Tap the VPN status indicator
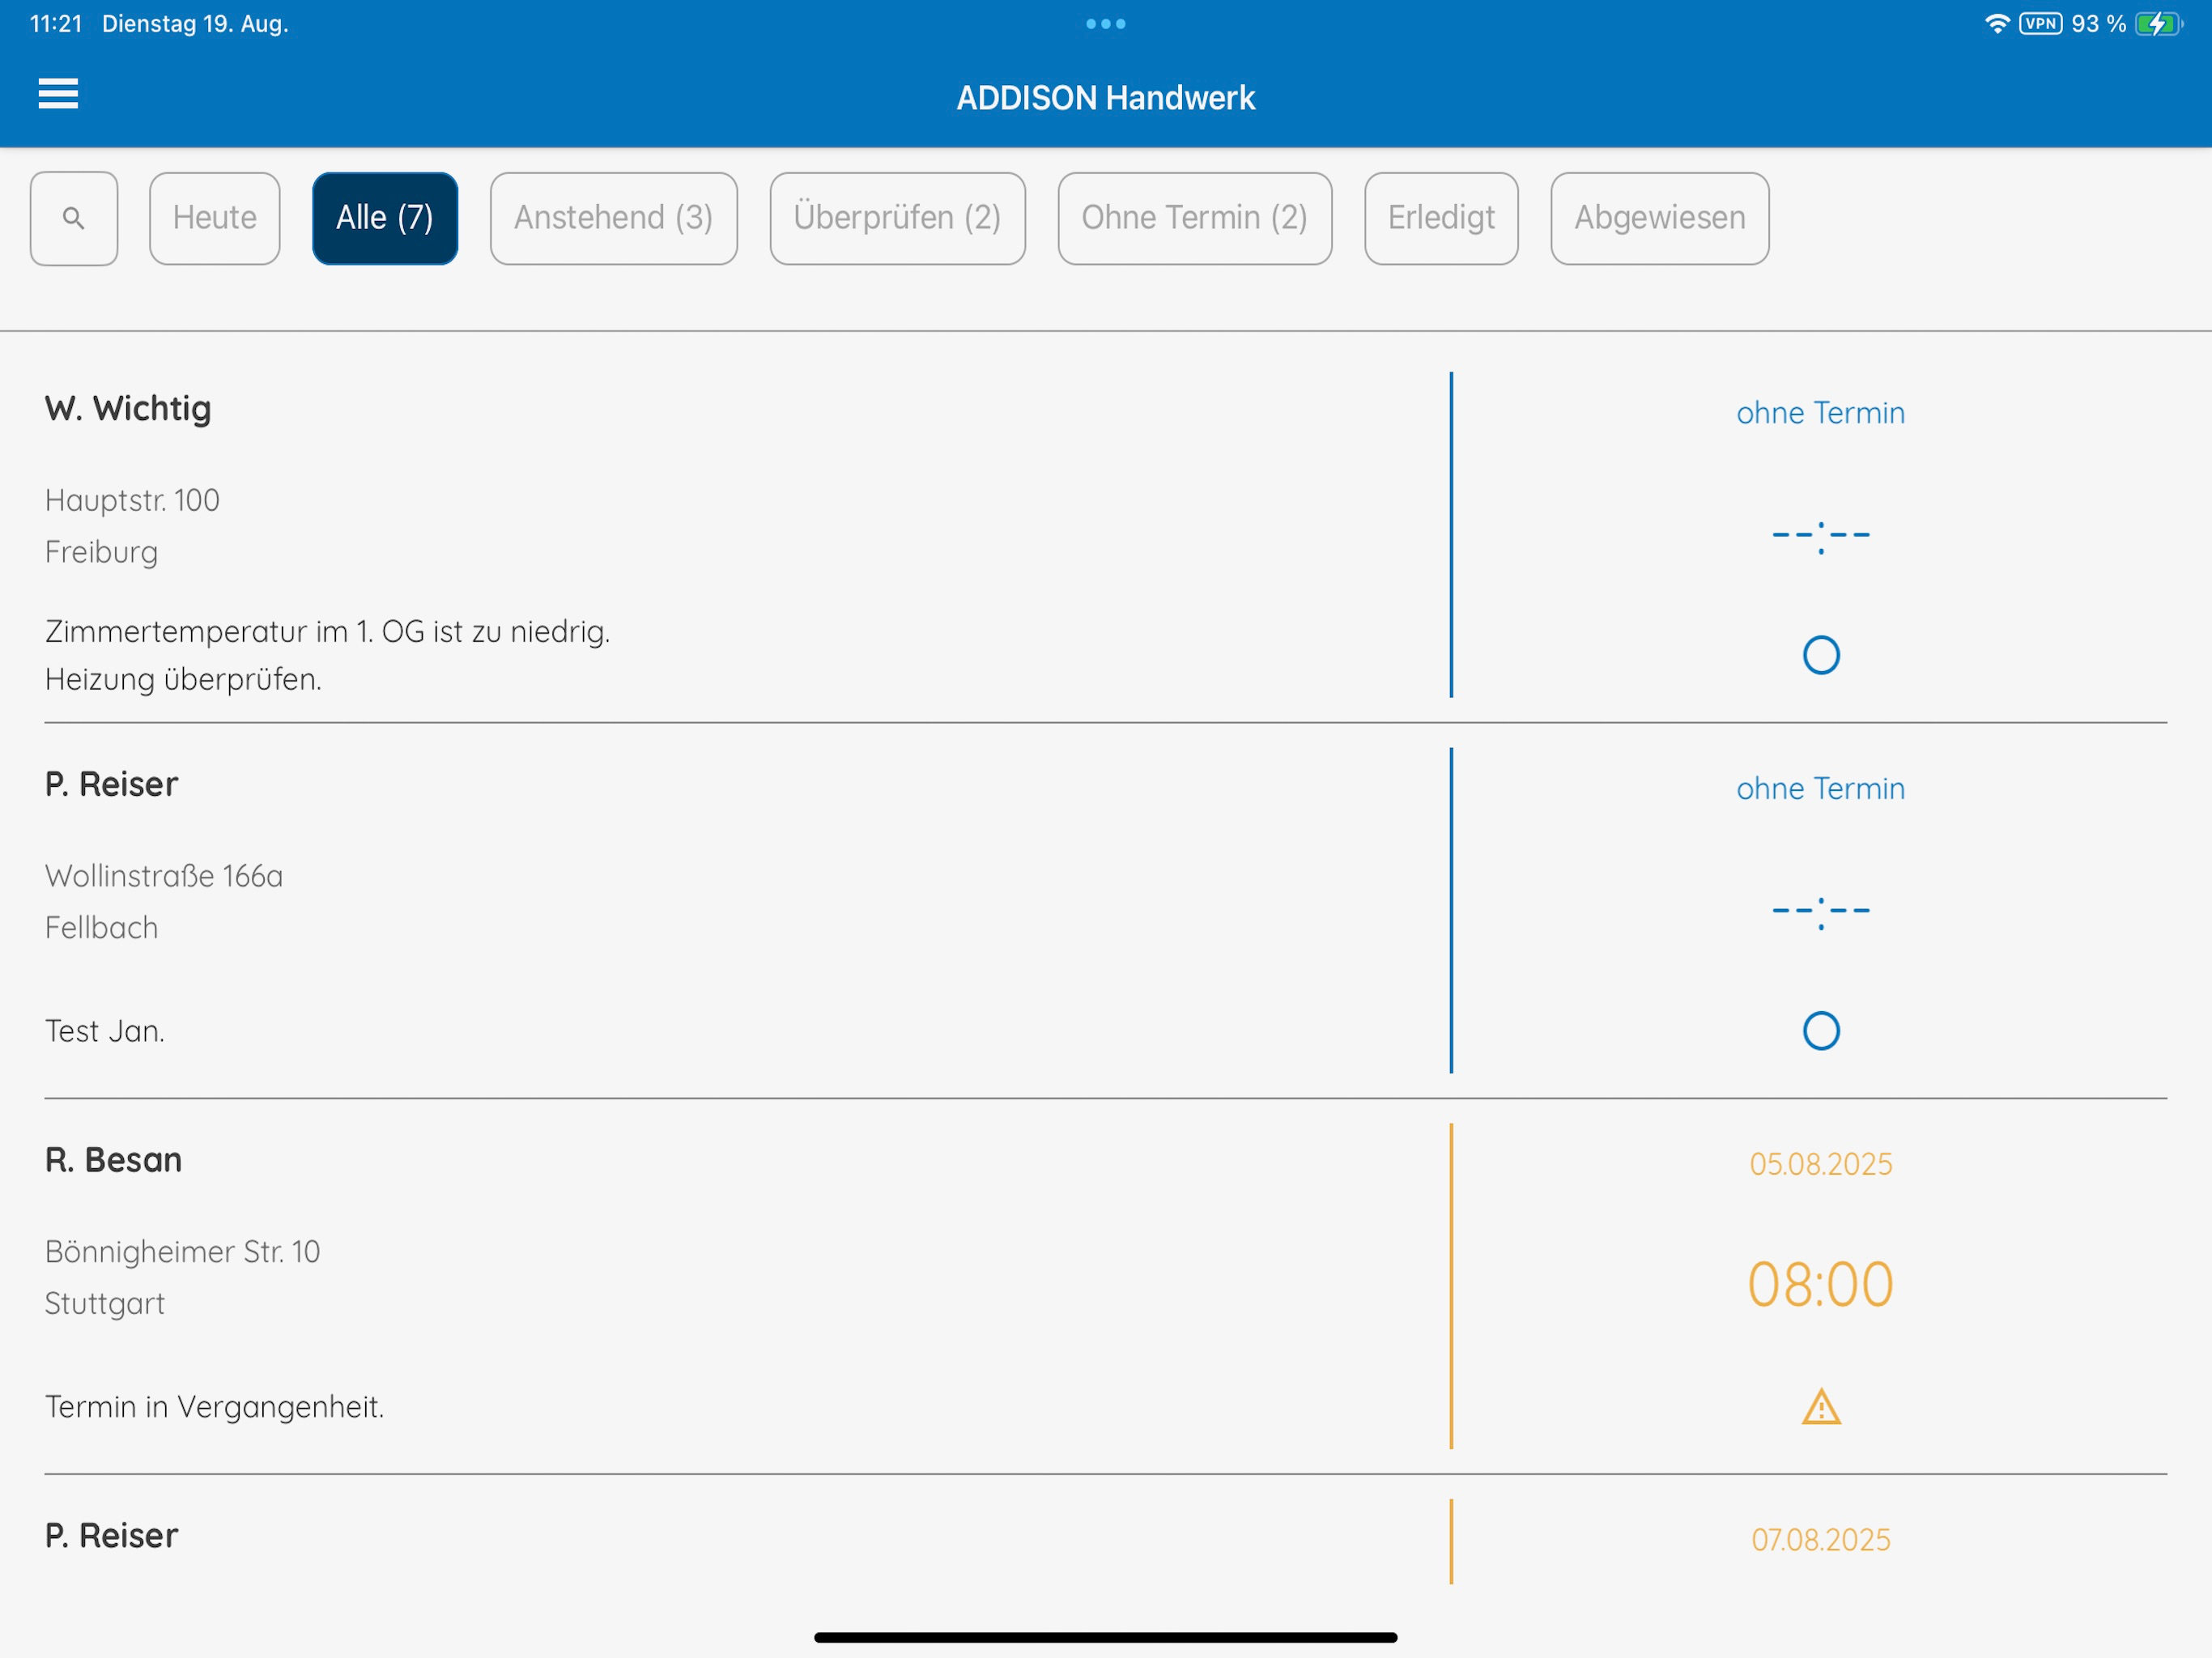 coord(2040,23)
